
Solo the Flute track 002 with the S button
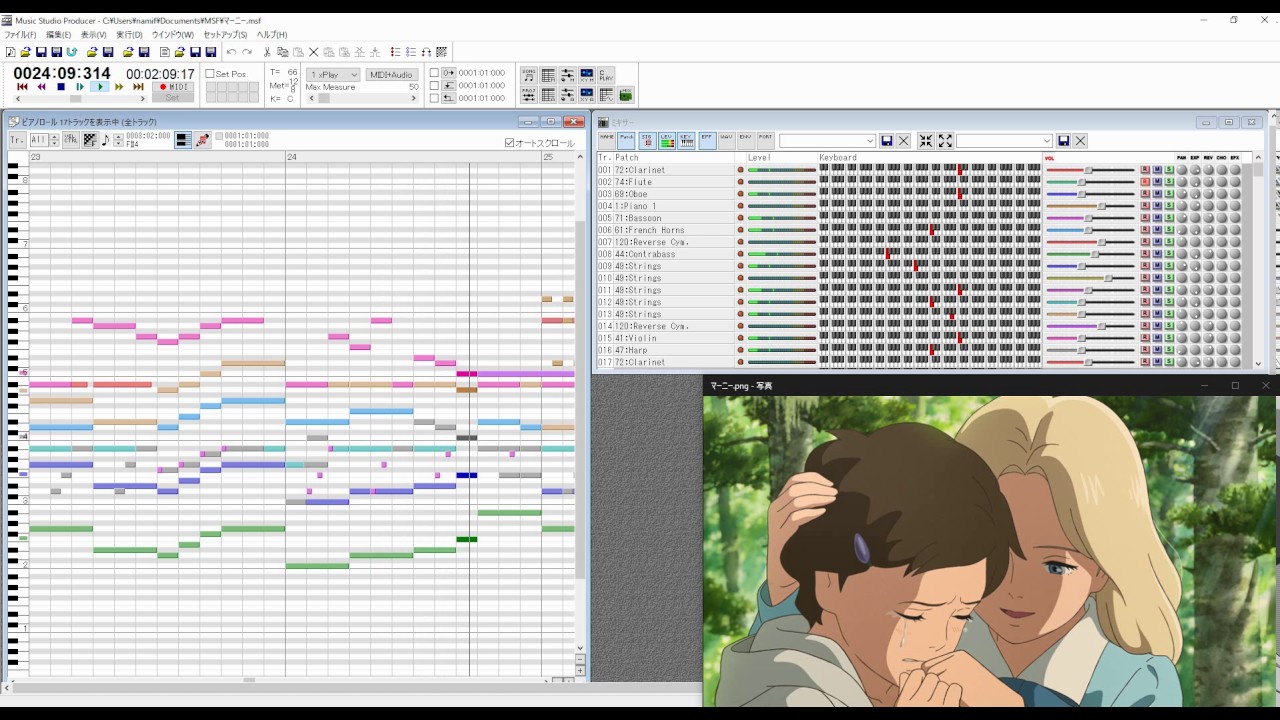point(1168,182)
